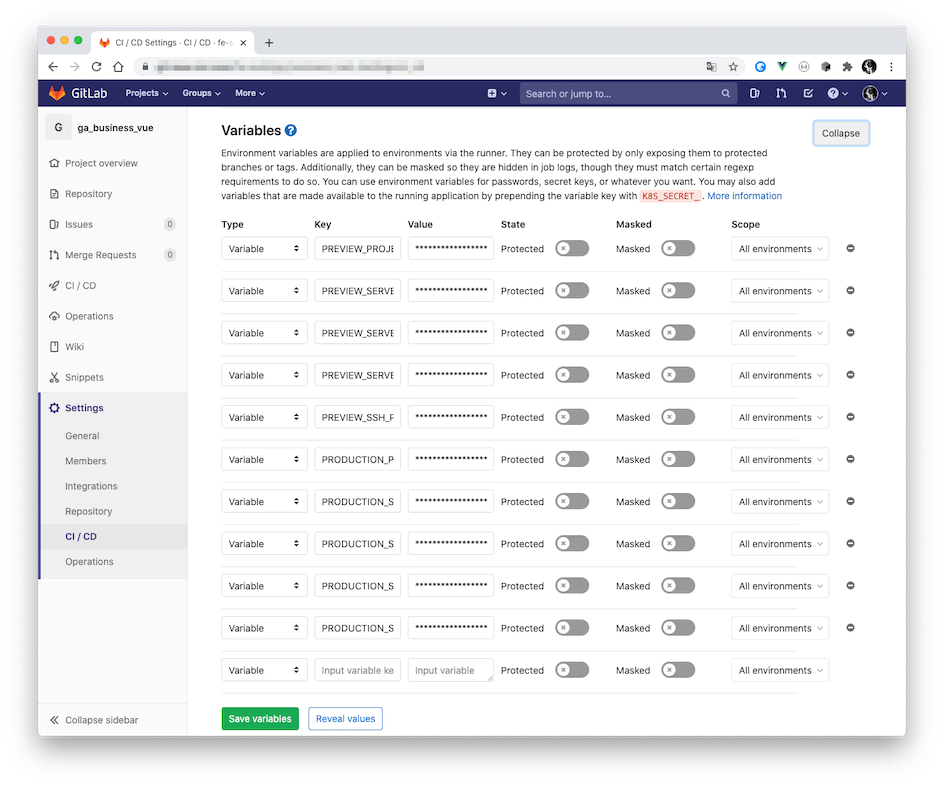Open the All environments scope dropdown
Viewport: 944px width, 786px height.
[x=779, y=248]
